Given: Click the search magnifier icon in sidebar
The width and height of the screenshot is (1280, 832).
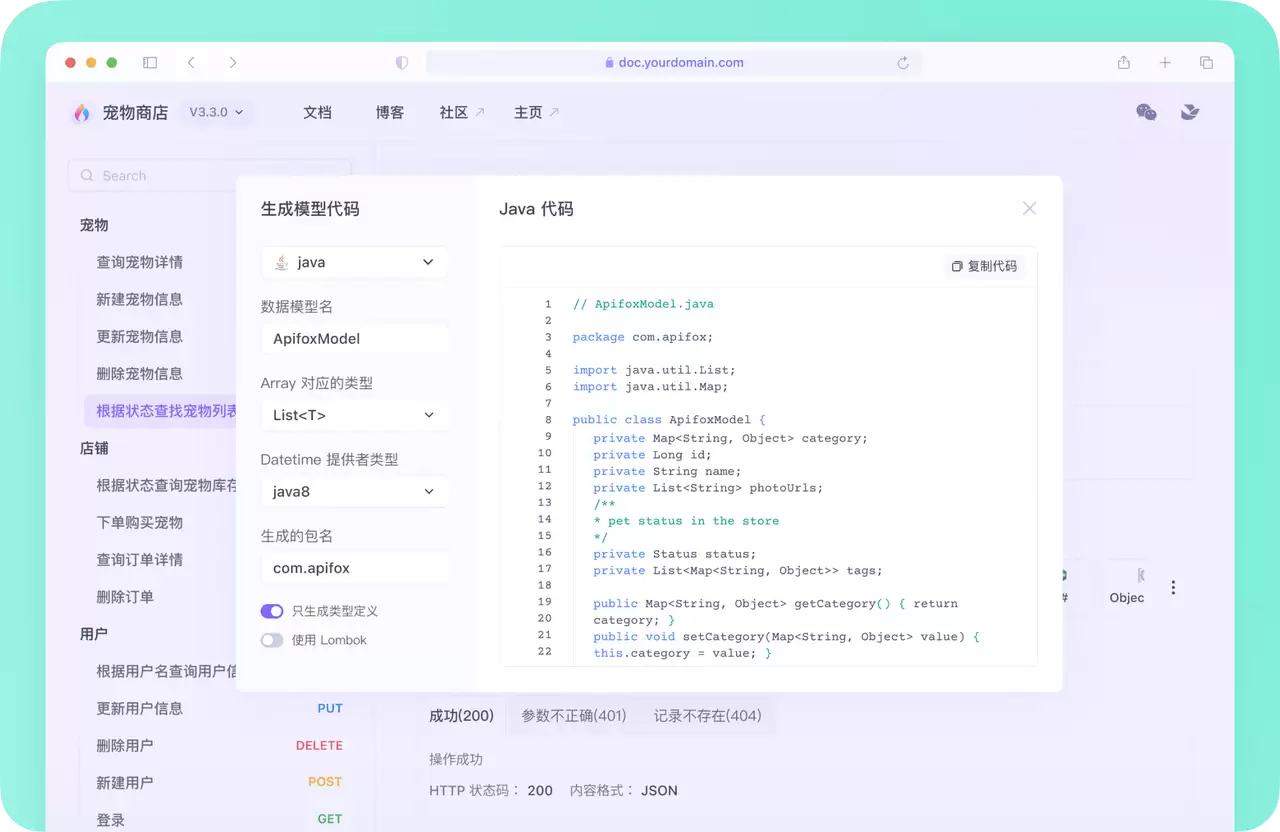Looking at the screenshot, I should 87,175.
